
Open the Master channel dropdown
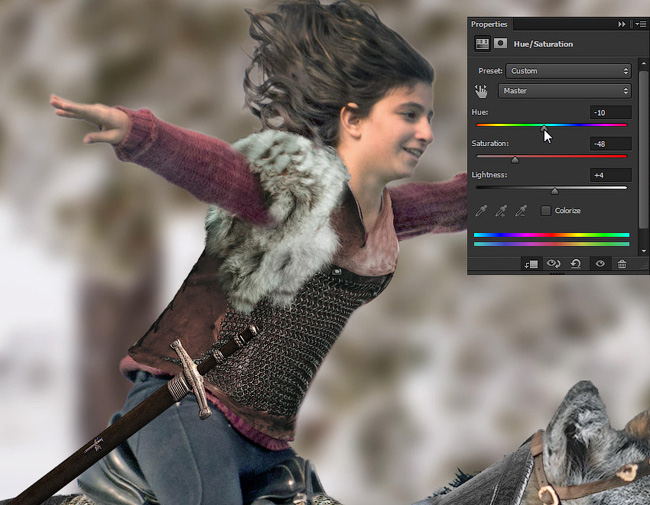click(565, 91)
